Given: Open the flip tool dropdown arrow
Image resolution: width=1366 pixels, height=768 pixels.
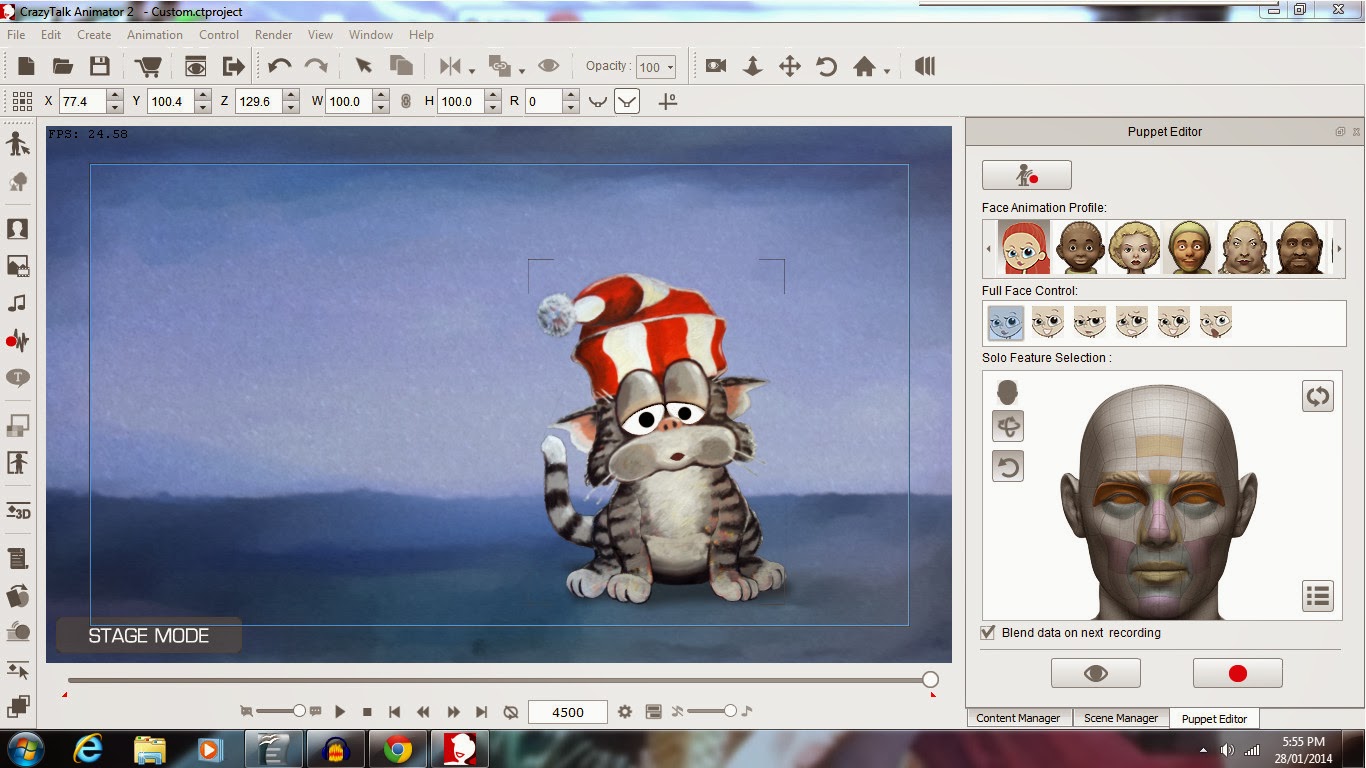Looking at the screenshot, I should [x=470, y=70].
